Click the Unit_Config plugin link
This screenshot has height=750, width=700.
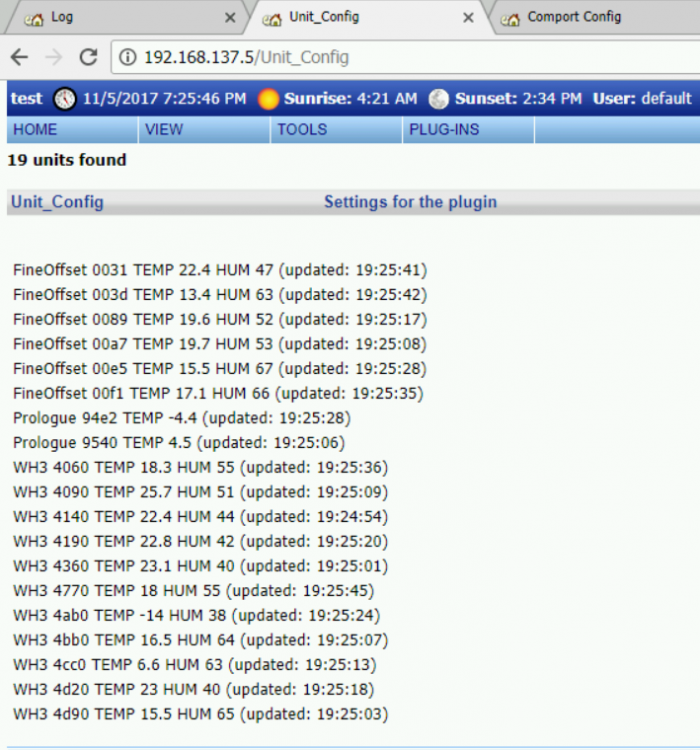57,202
